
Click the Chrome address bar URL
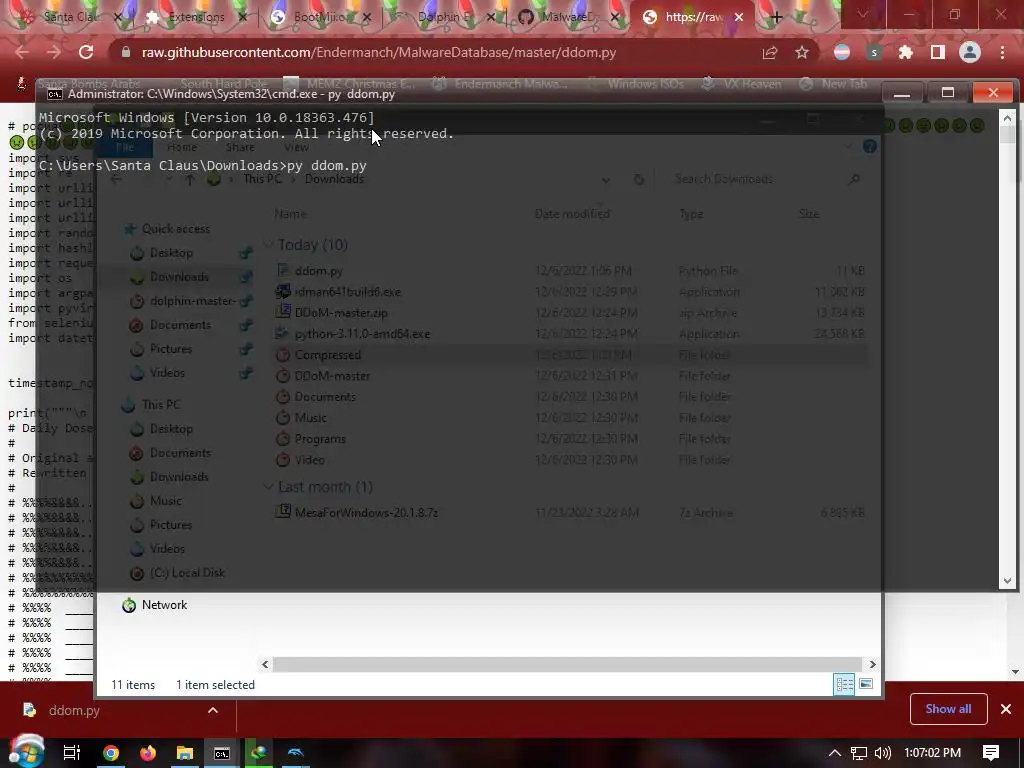click(379, 52)
